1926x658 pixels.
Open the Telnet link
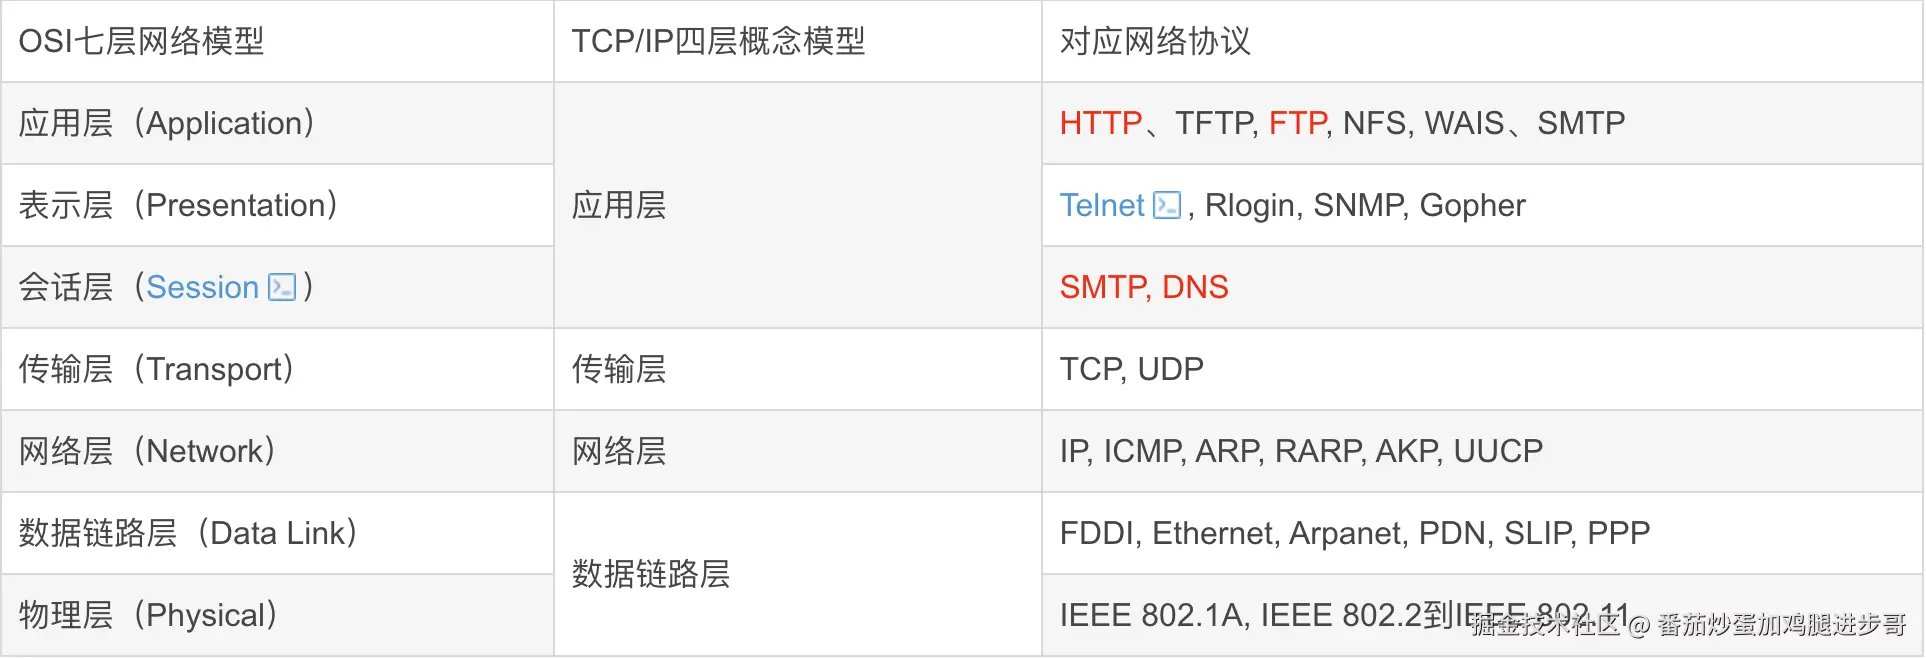[x=1101, y=205]
